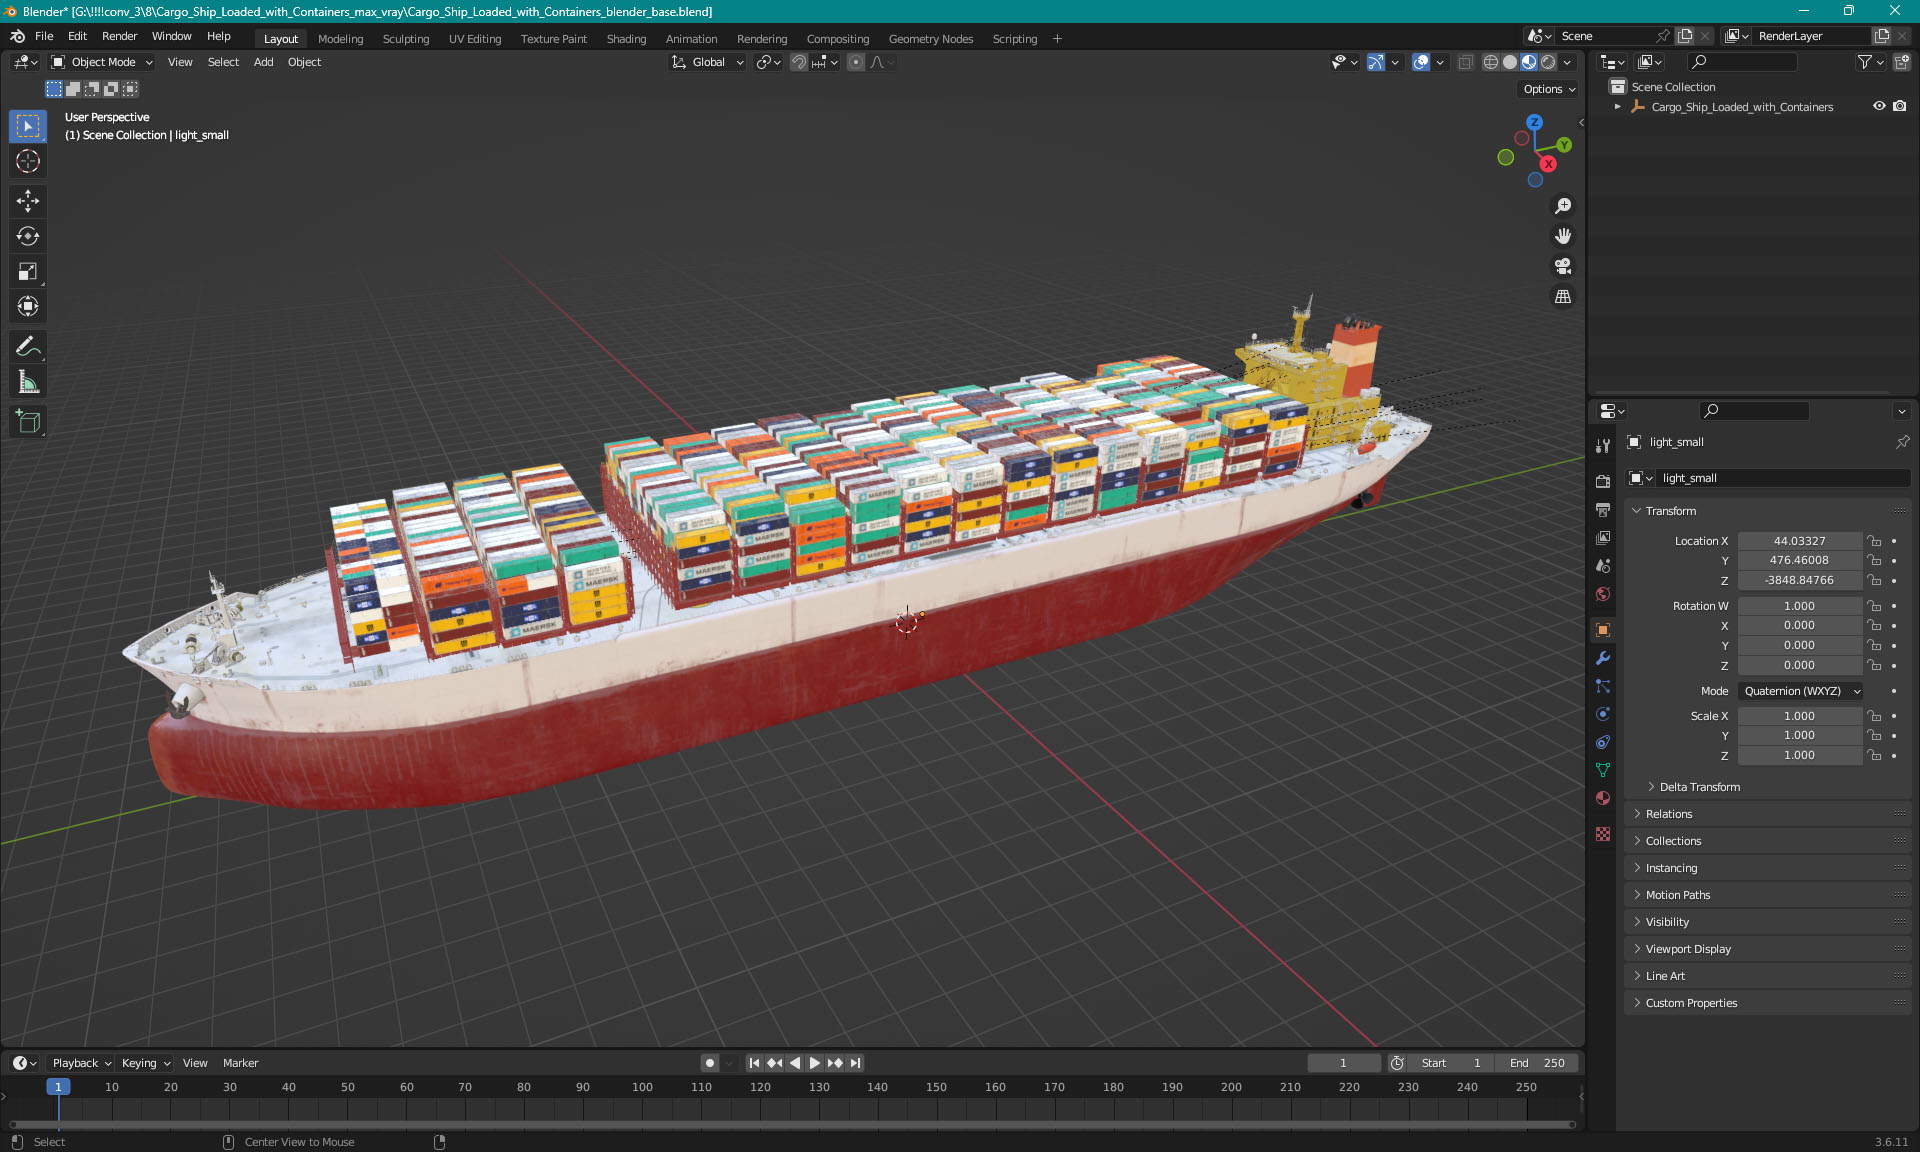Screen dimensions: 1920x1152
Task: Expand the Viewport Display panel
Action: [1688, 949]
